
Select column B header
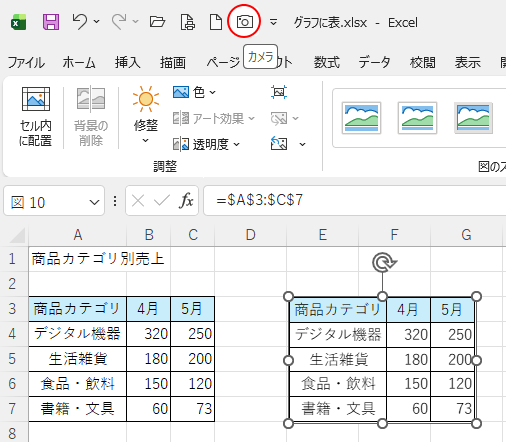click(x=149, y=235)
